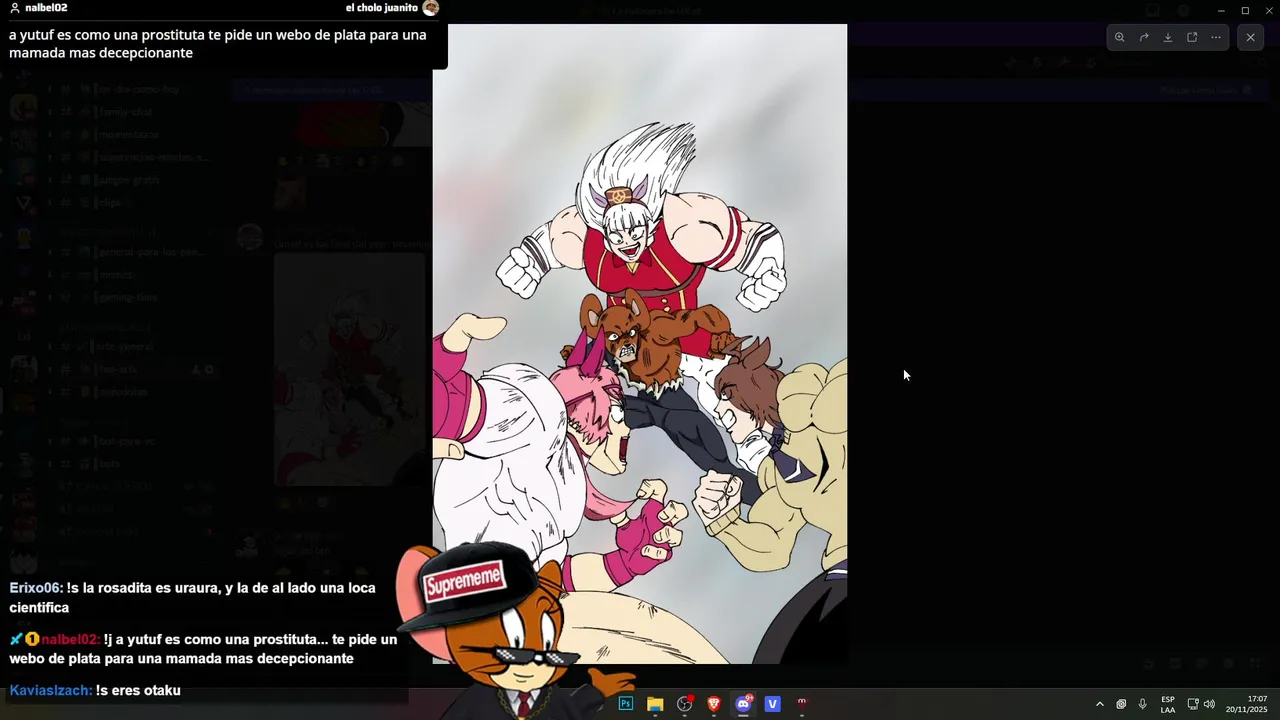This screenshot has height=720, width=1280.
Task: Click the image thumbnail in Discord chat behind
Action: [350, 370]
